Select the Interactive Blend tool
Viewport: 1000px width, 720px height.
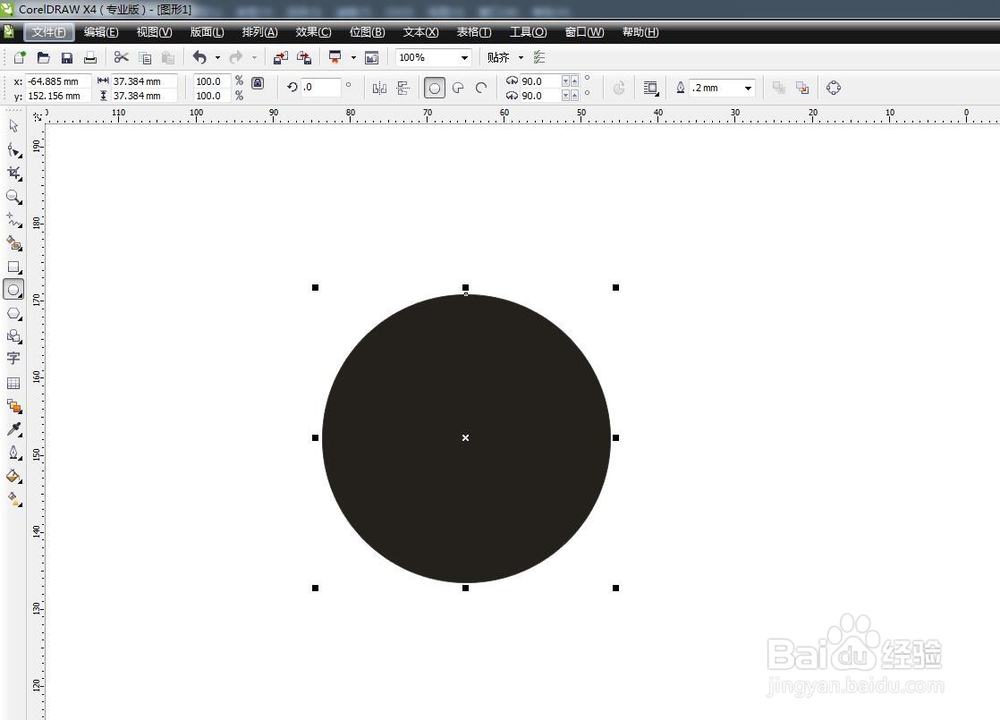[x=14, y=406]
